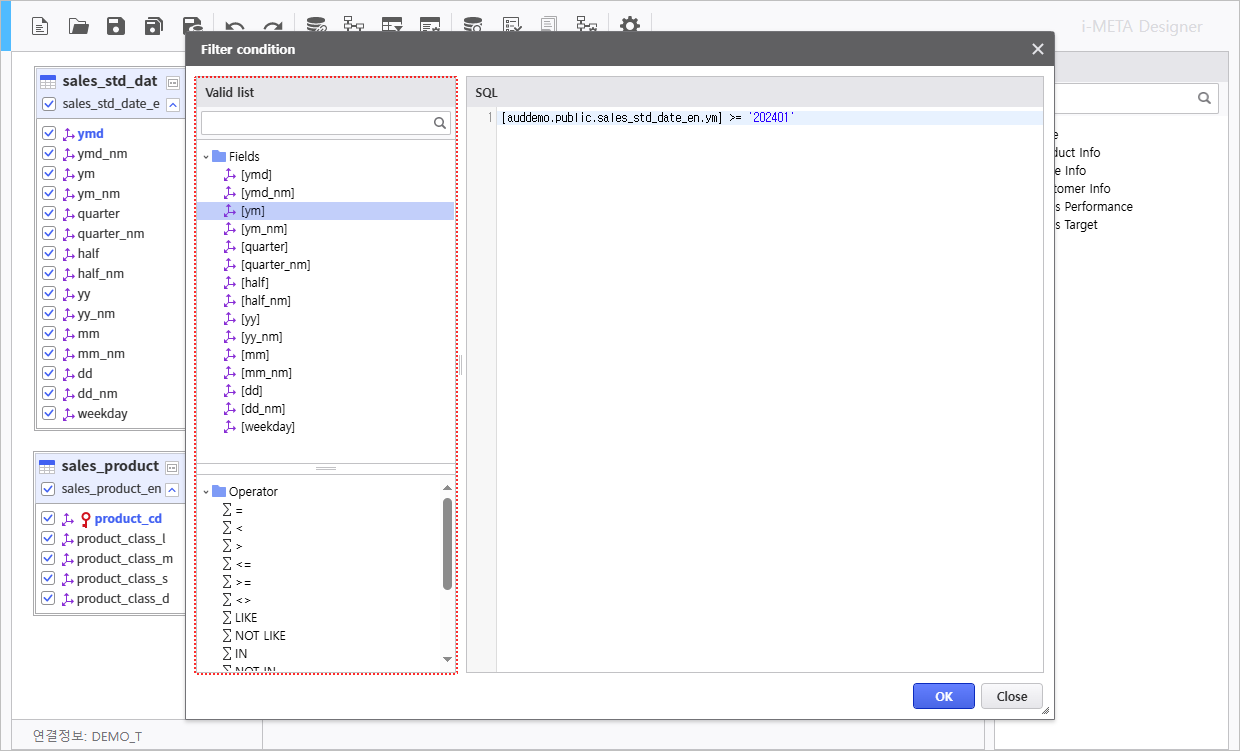Collapse the Fields tree folder
Screen dimensions: 1240x751
click(206, 157)
